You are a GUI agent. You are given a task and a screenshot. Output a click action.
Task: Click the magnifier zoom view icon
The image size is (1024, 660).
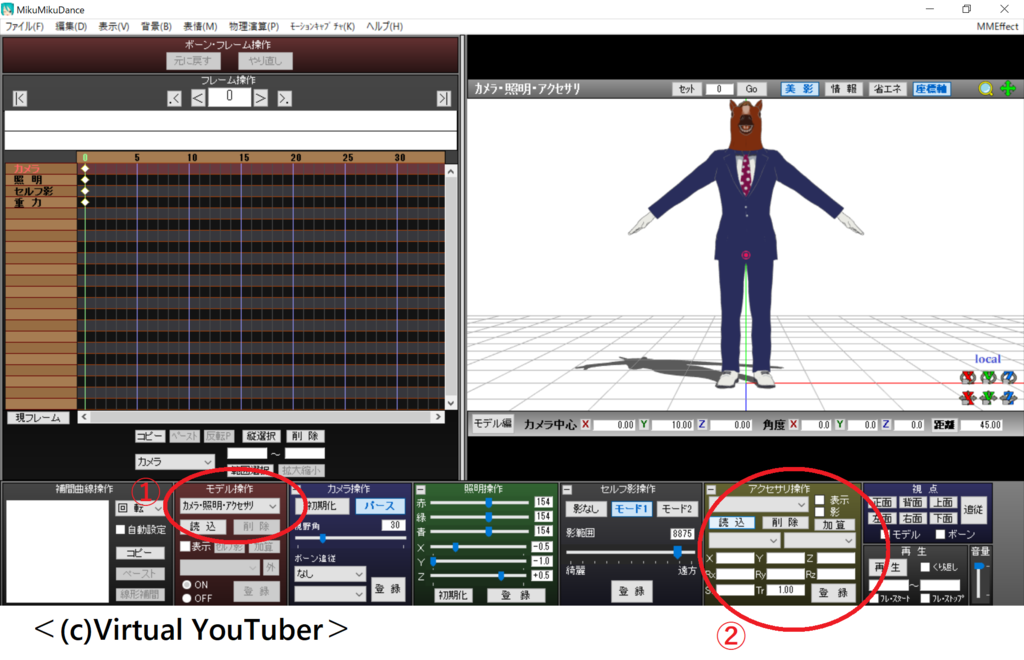985,89
